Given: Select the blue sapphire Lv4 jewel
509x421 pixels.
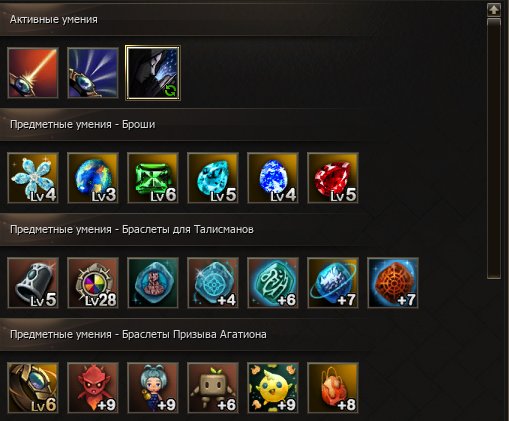Looking at the screenshot, I should tap(273, 178).
